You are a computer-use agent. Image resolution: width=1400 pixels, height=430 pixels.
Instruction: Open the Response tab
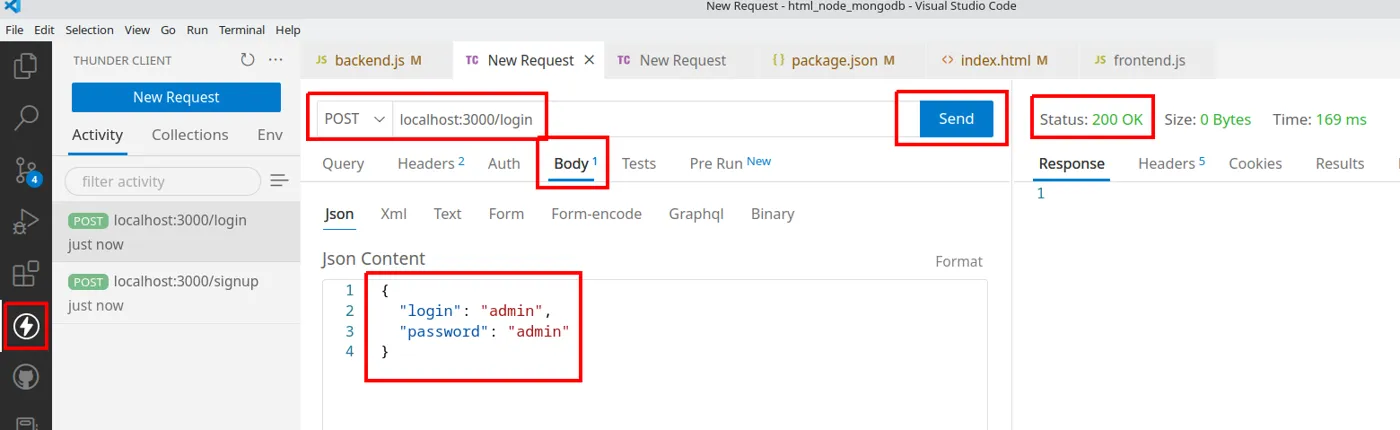click(x=1071, y=164)
